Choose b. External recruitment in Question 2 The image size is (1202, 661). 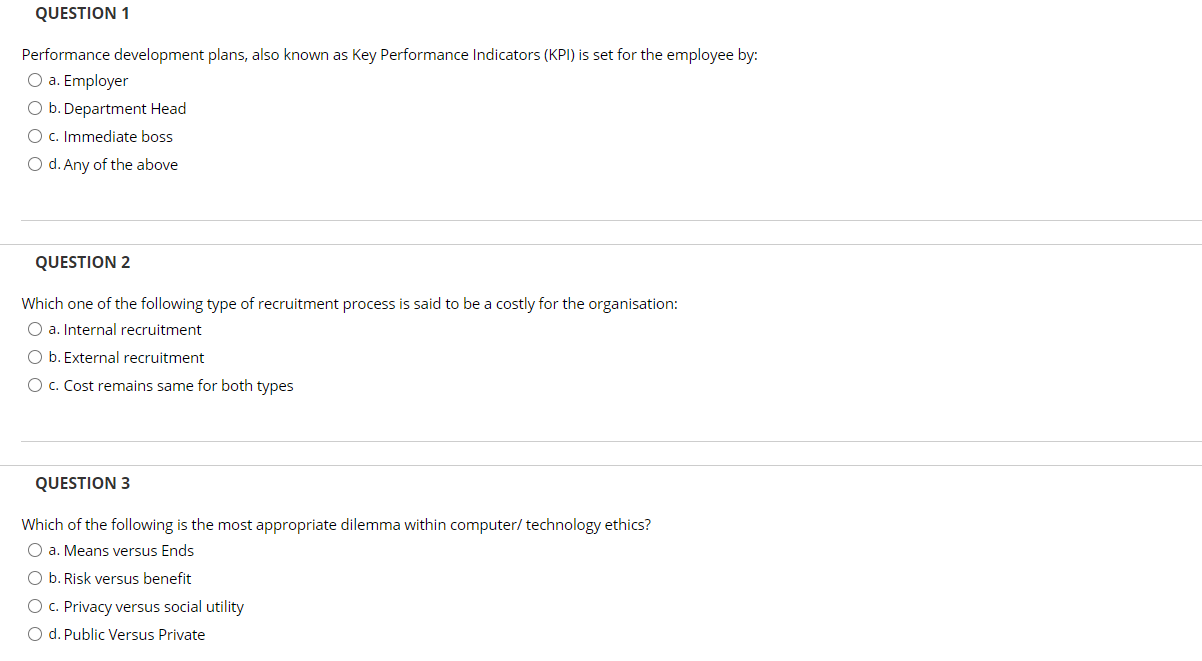[34, 356]
